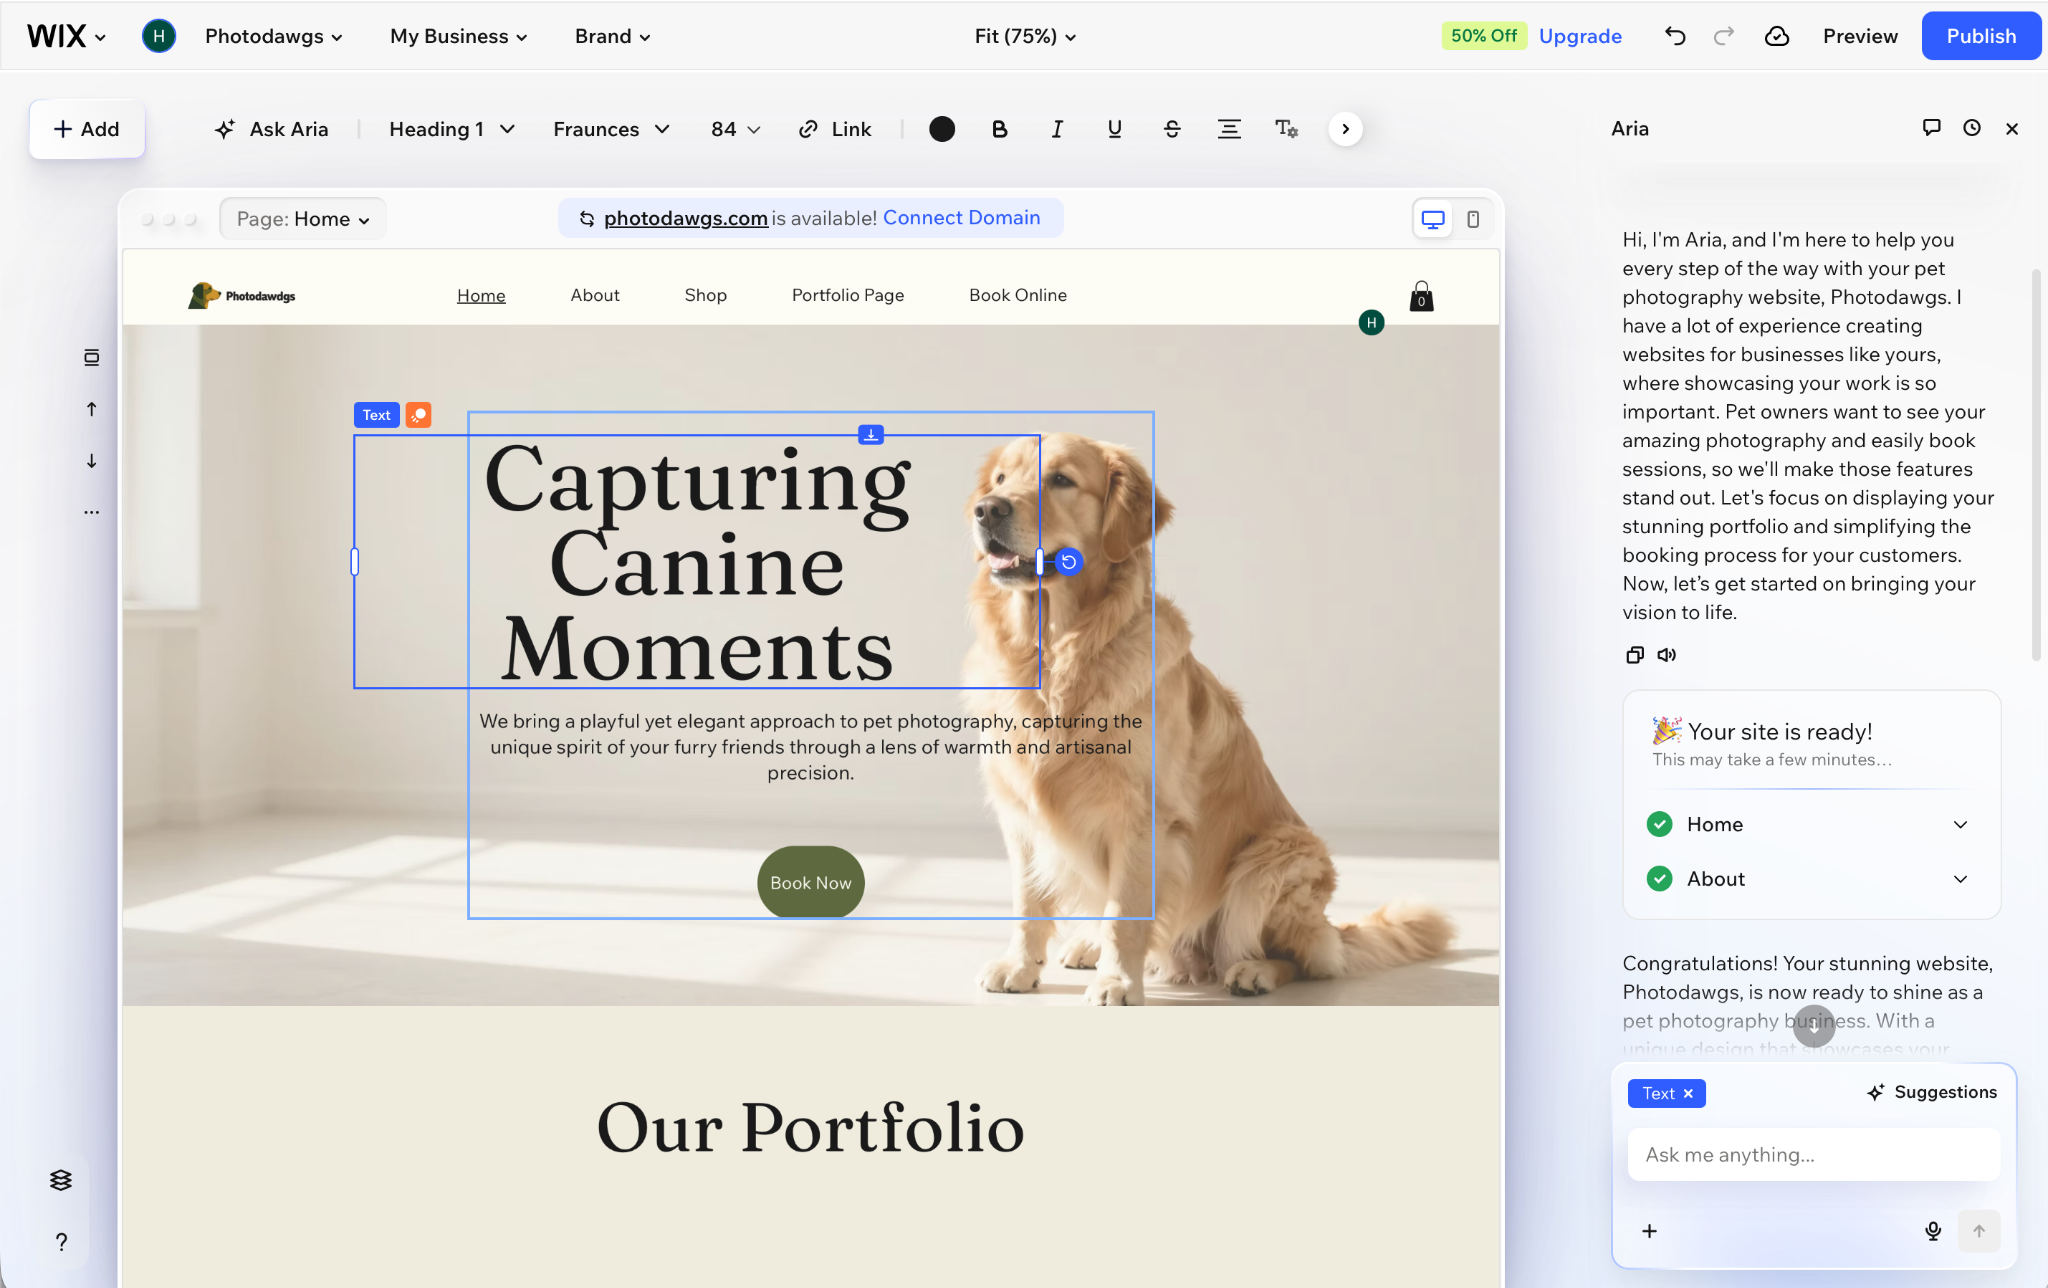This screenshot has width=2048, height=1288.
Task: Copy Aria's message
Action: coord(1635,655)
